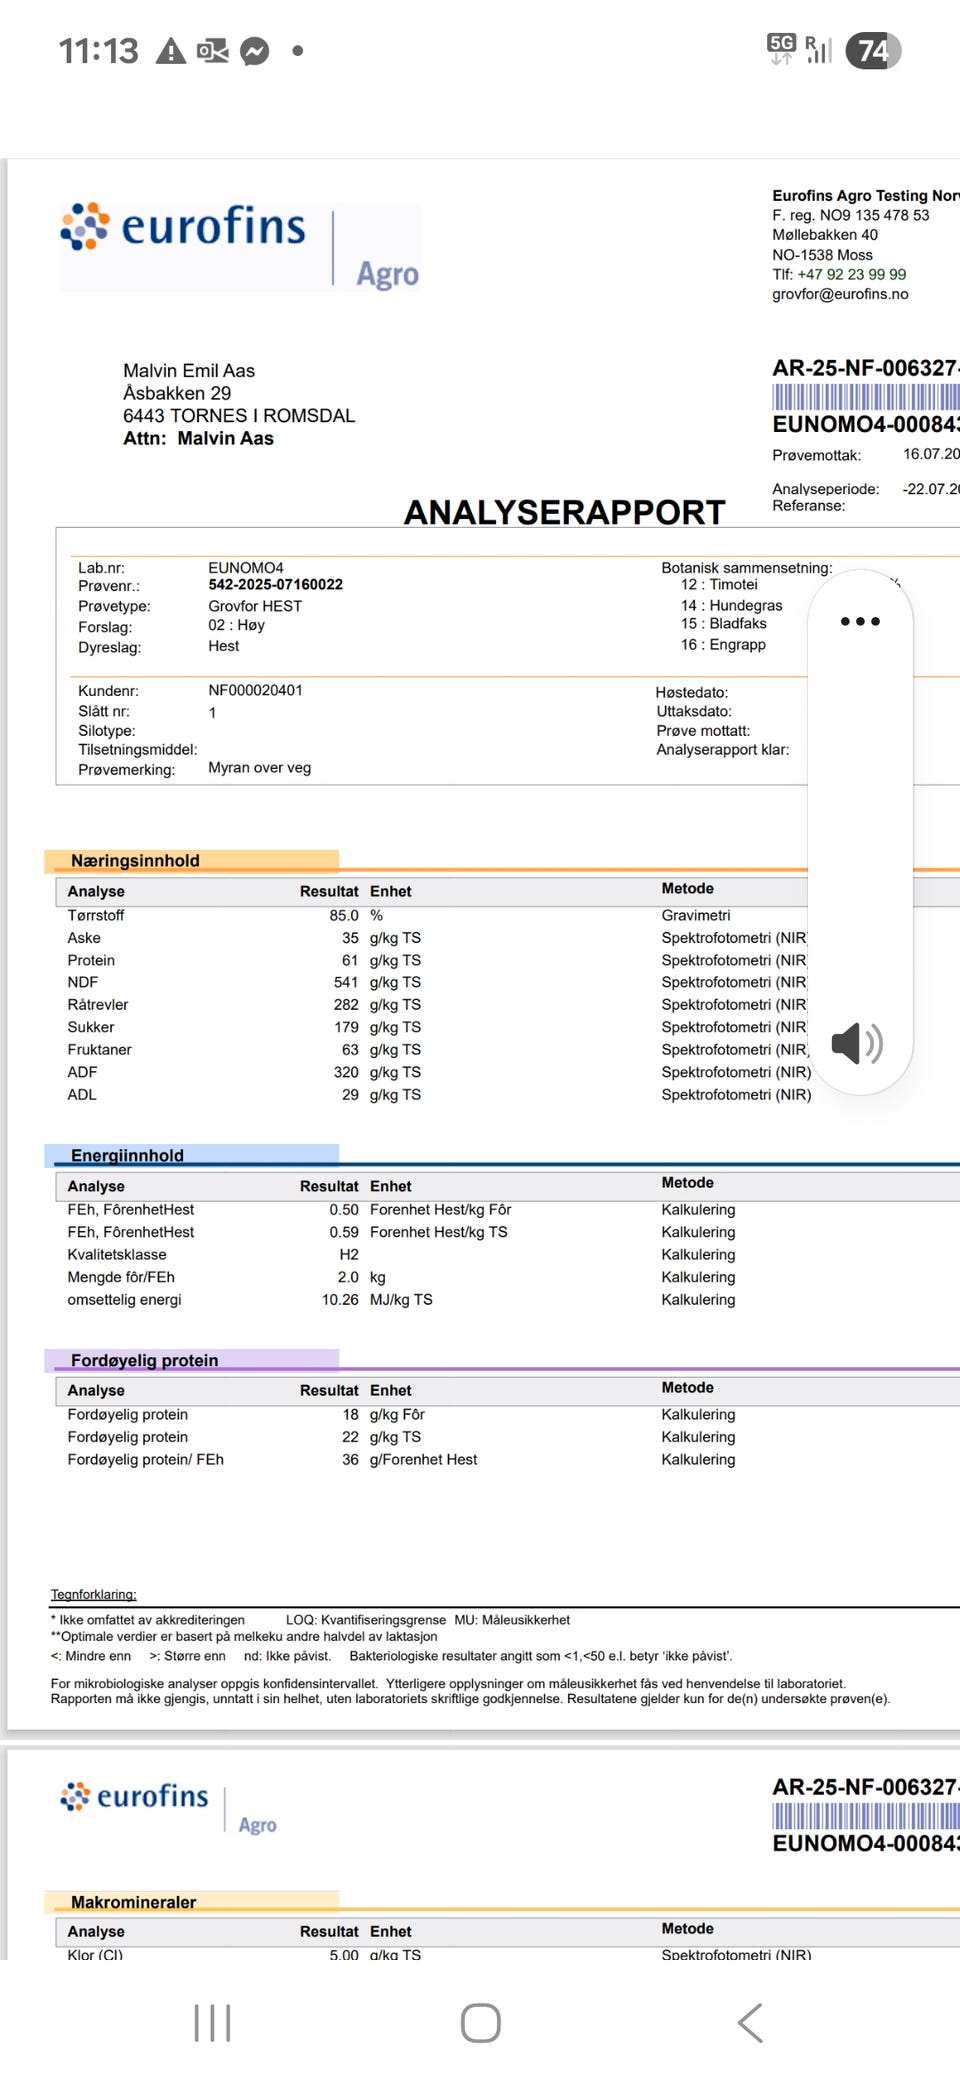Tap the ADL row label

82,1094
